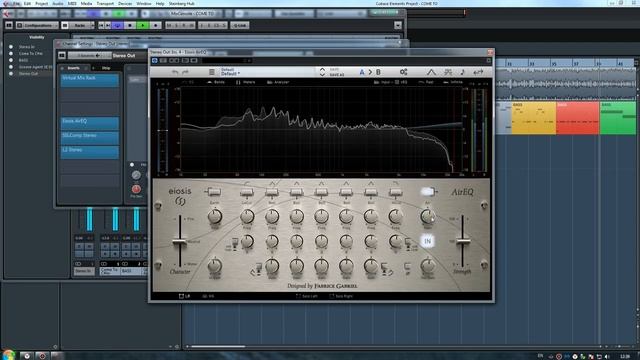This screenshot has width=640, height=360.
Task: Click the Strength slider handle
Action: 463,242
